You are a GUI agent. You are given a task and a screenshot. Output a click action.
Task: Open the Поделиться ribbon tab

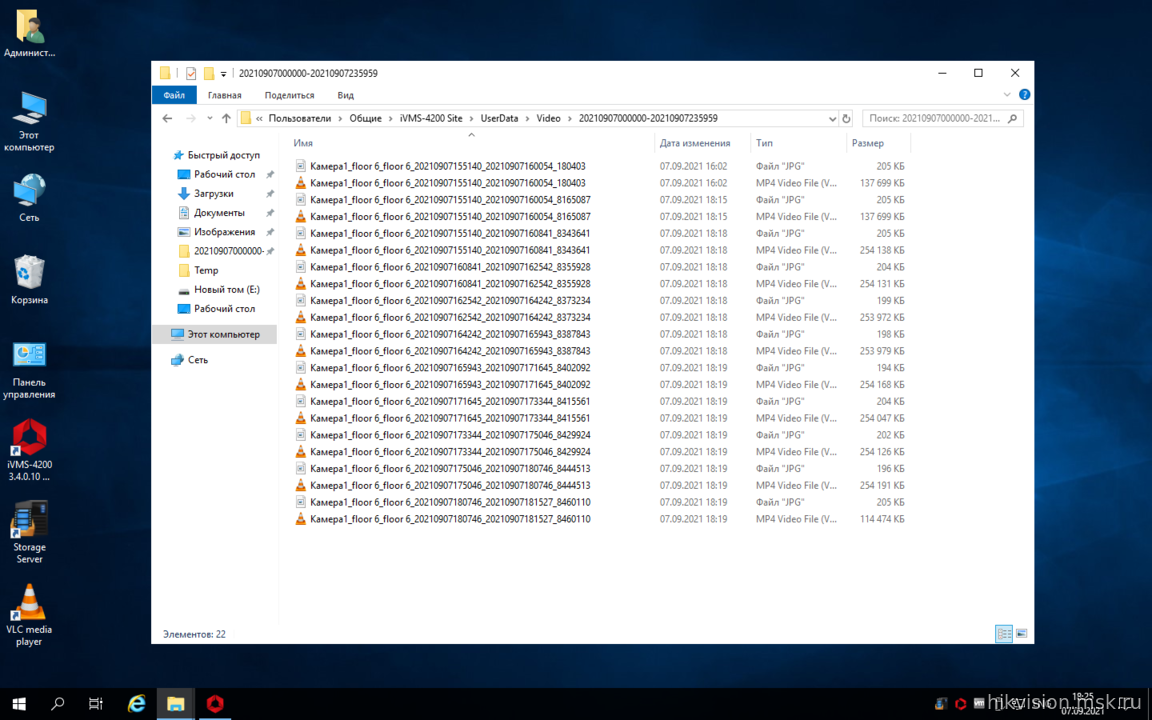289,96
